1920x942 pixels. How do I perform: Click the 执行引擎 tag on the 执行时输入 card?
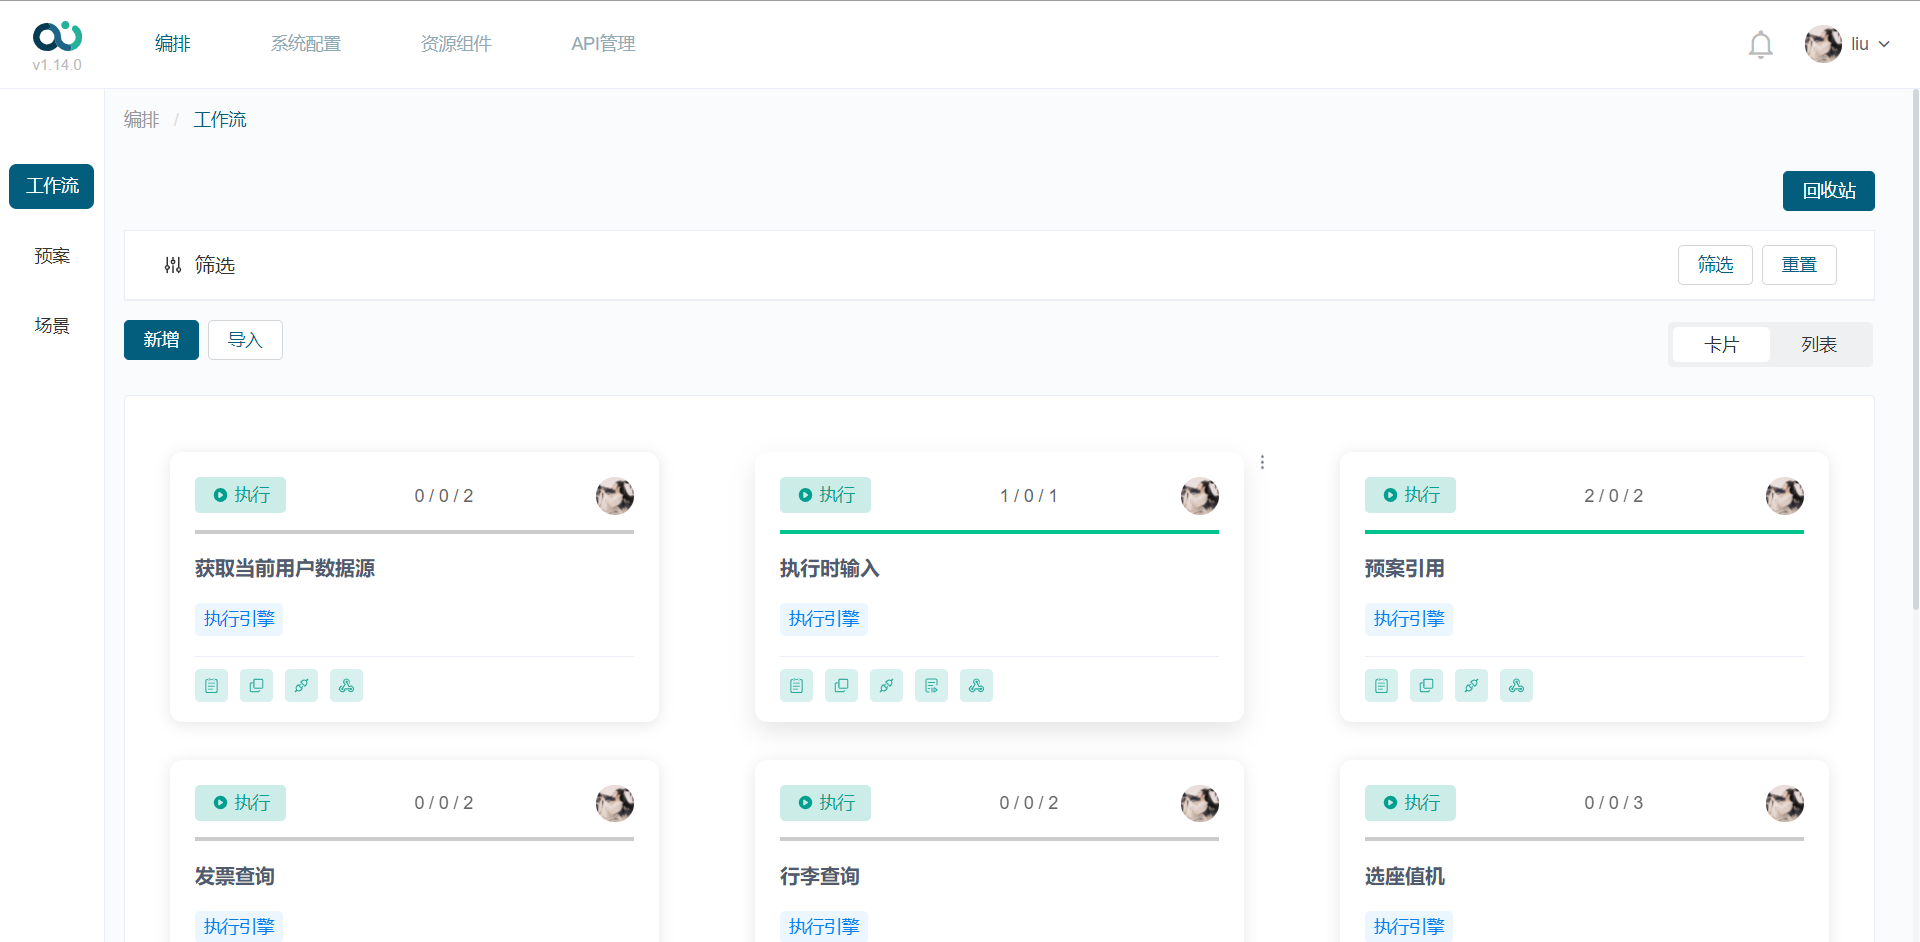(x=824, y=619)
